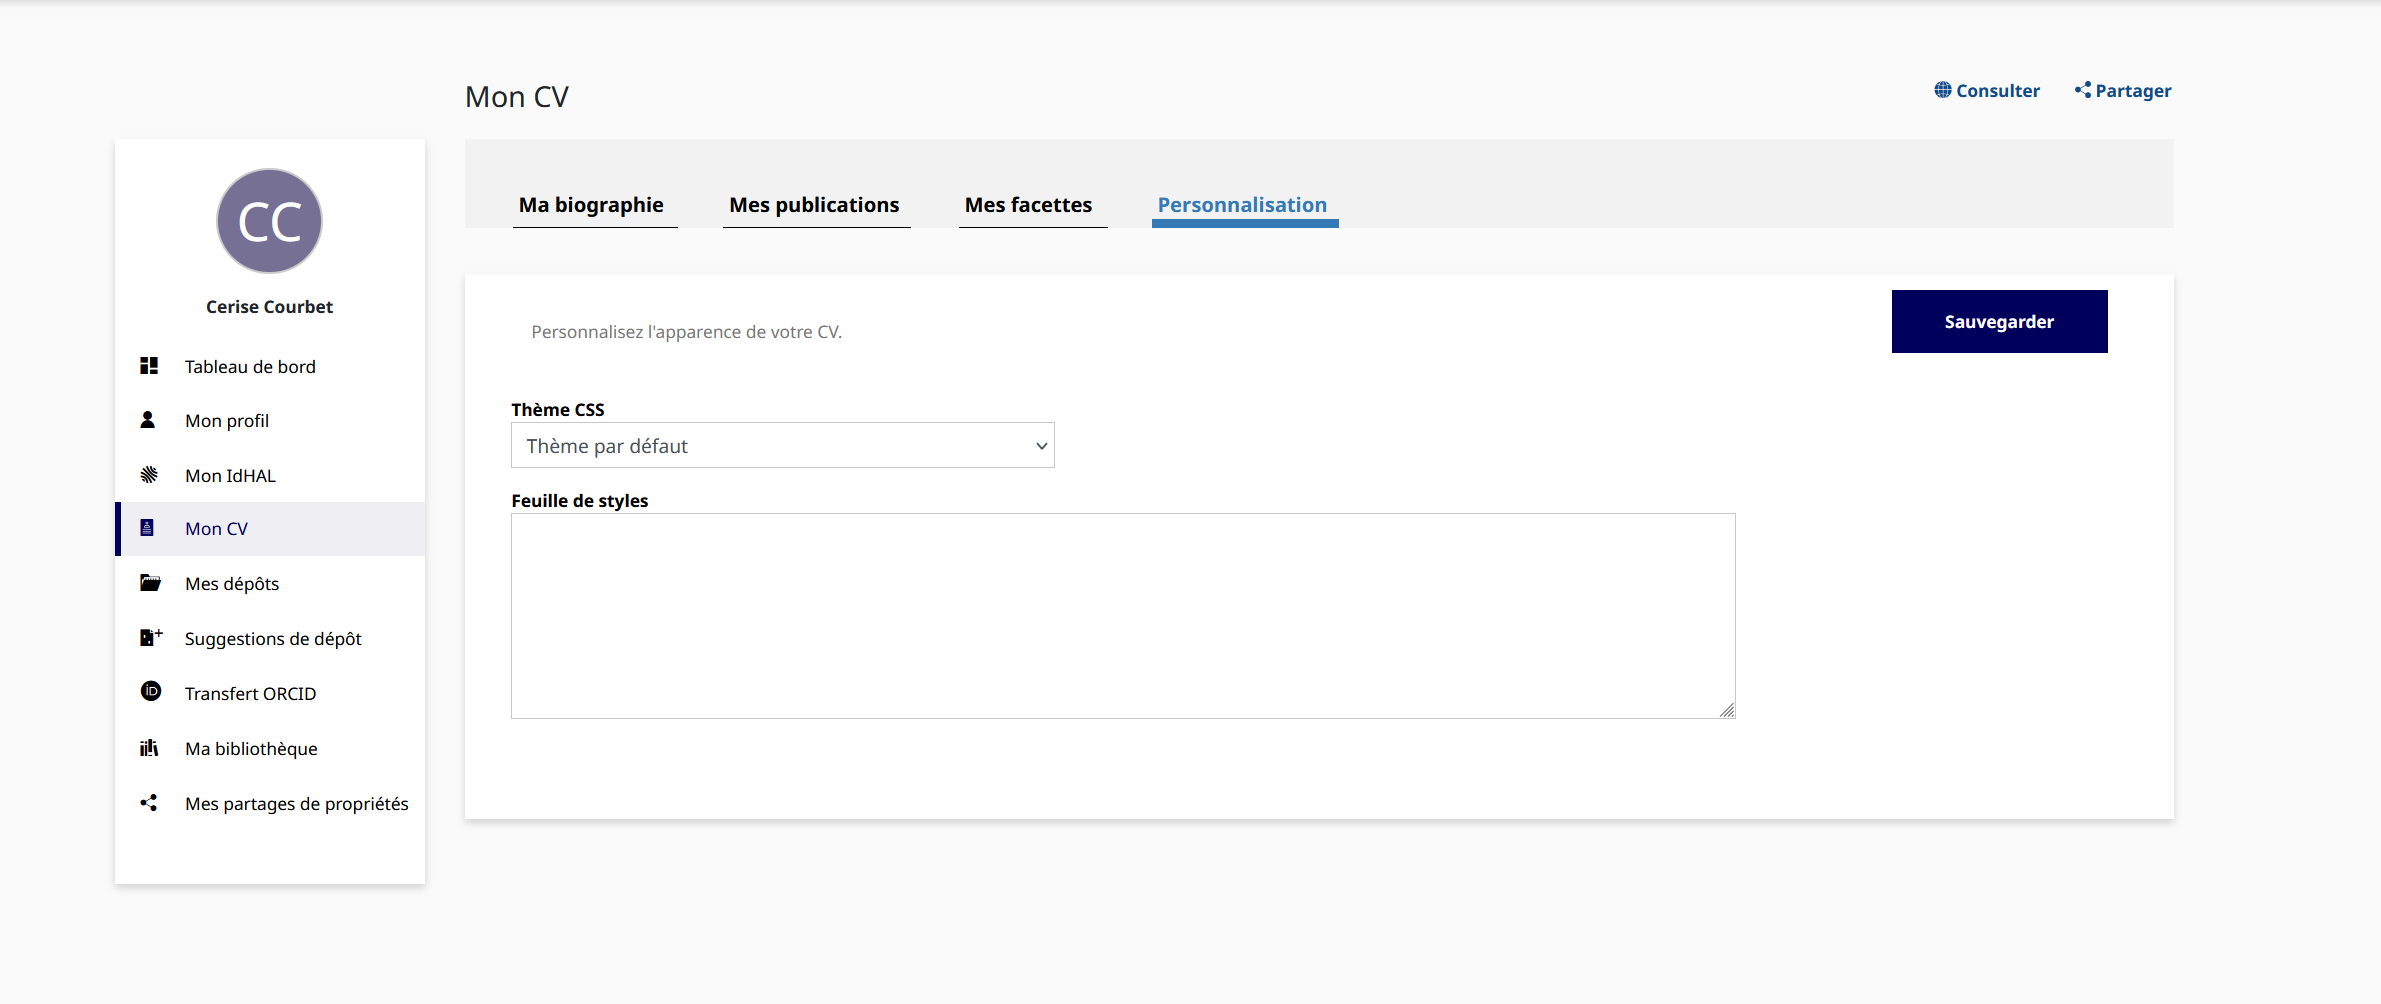Image resolution: width=2381 pixels, height=1004 pixels.
Task: Open the Consulter link
Action: click(x=1987, y=91)
